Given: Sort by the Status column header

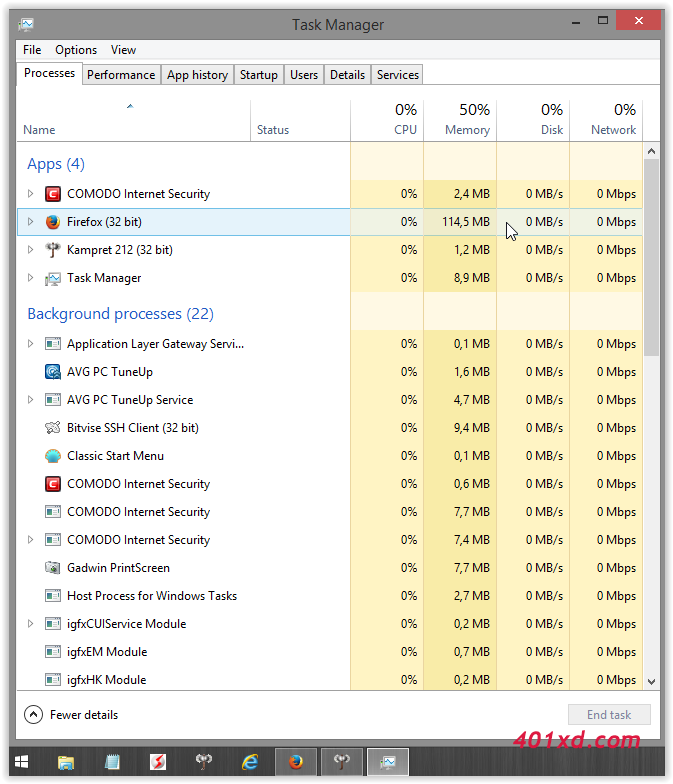Looking at the screenshot, I should (300, 121).
